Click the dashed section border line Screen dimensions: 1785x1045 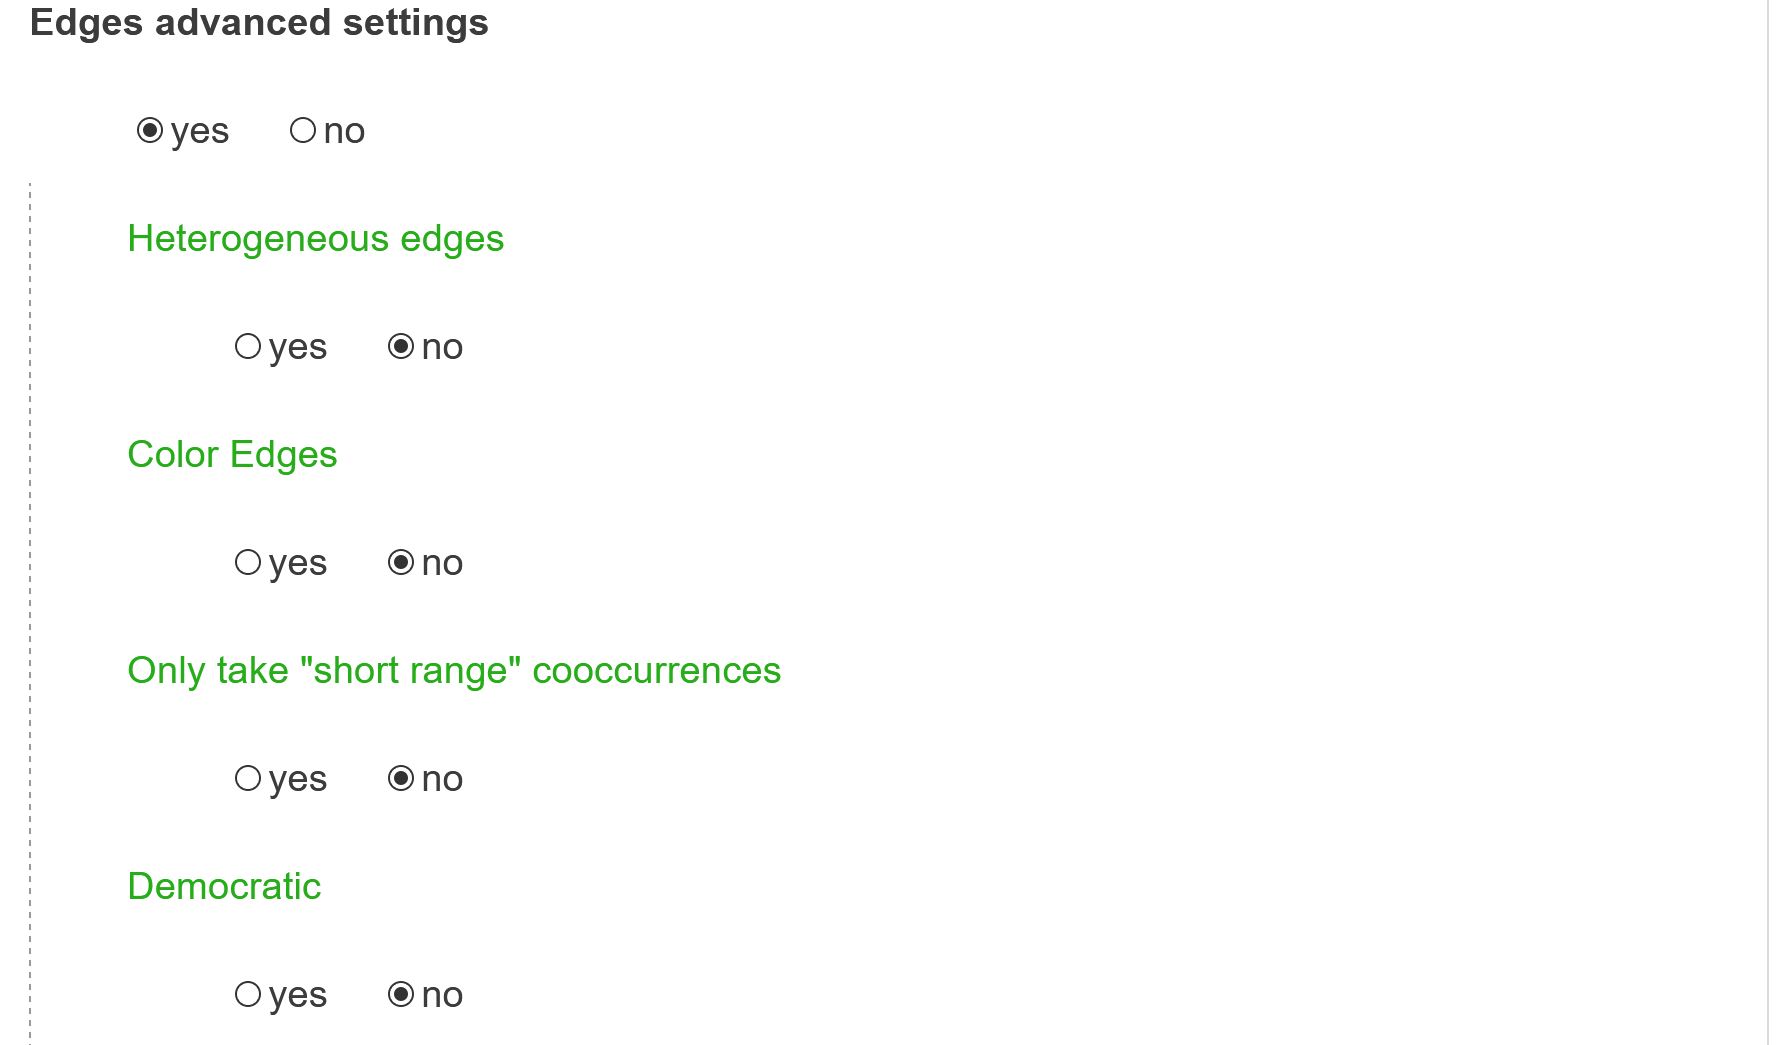point(30,612)
